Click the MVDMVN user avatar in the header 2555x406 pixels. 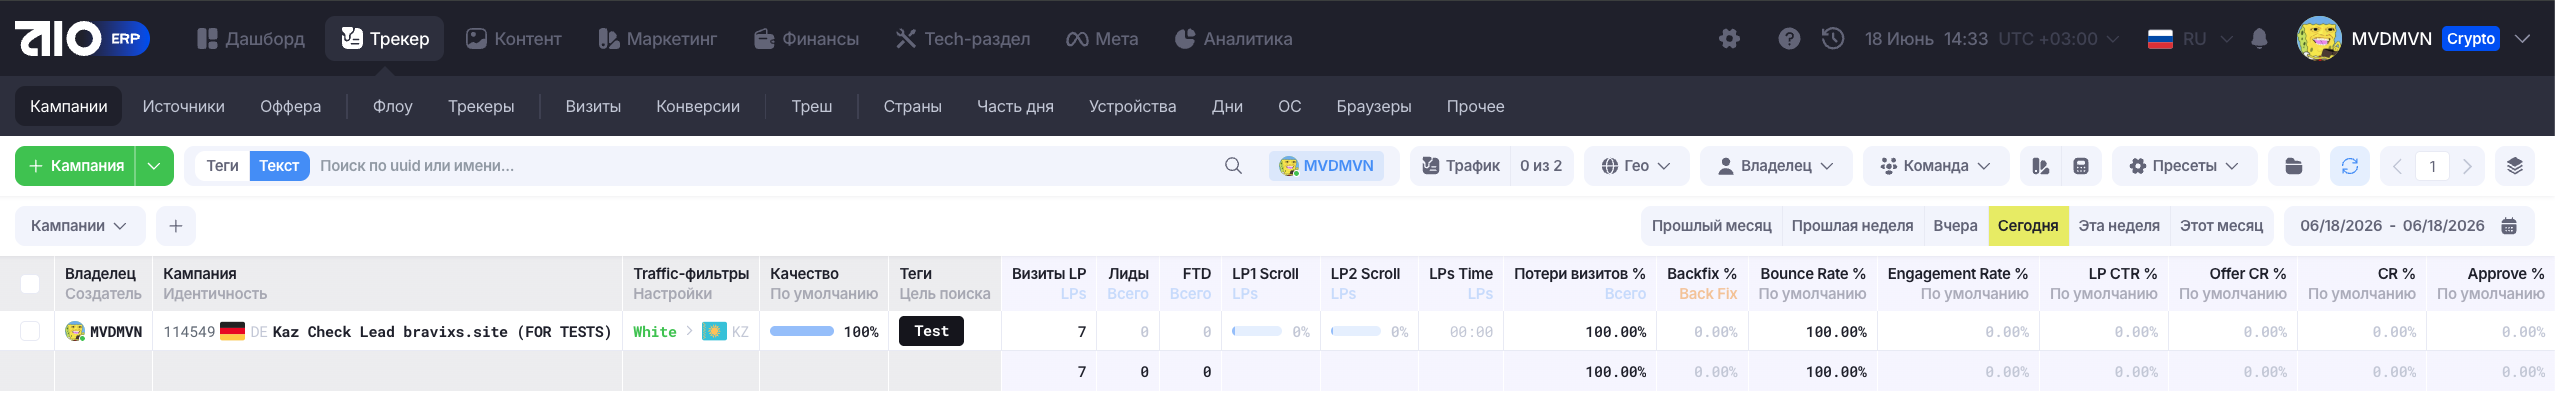tap(2319, 39)
